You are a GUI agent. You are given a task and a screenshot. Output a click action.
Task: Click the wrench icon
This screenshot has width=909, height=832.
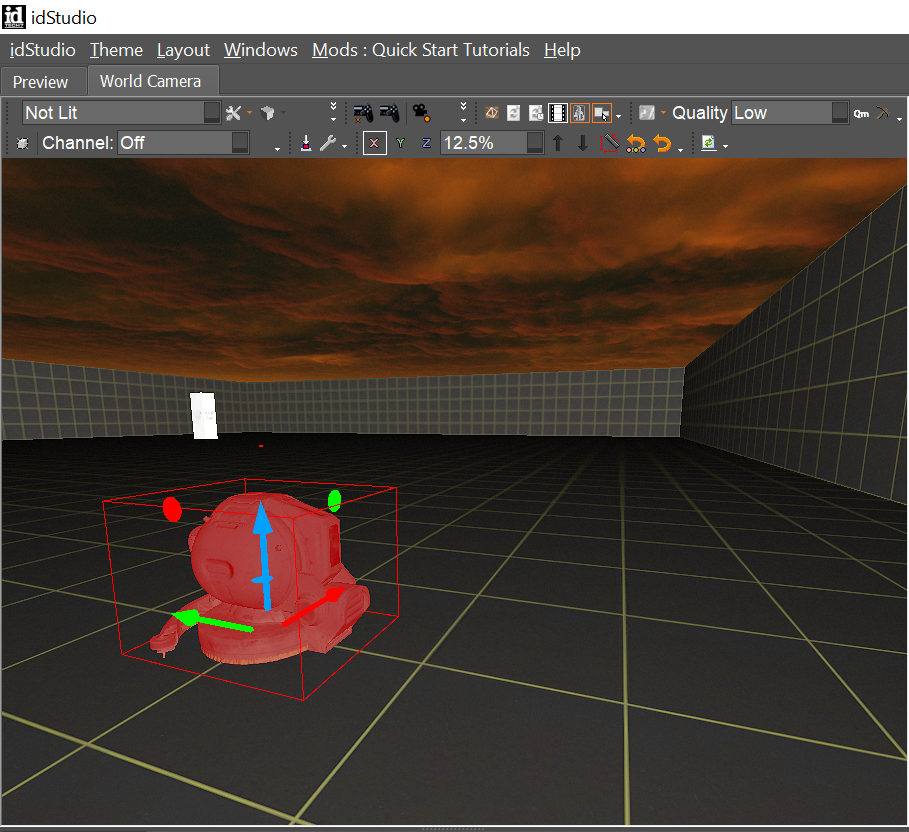click(328, 143)
